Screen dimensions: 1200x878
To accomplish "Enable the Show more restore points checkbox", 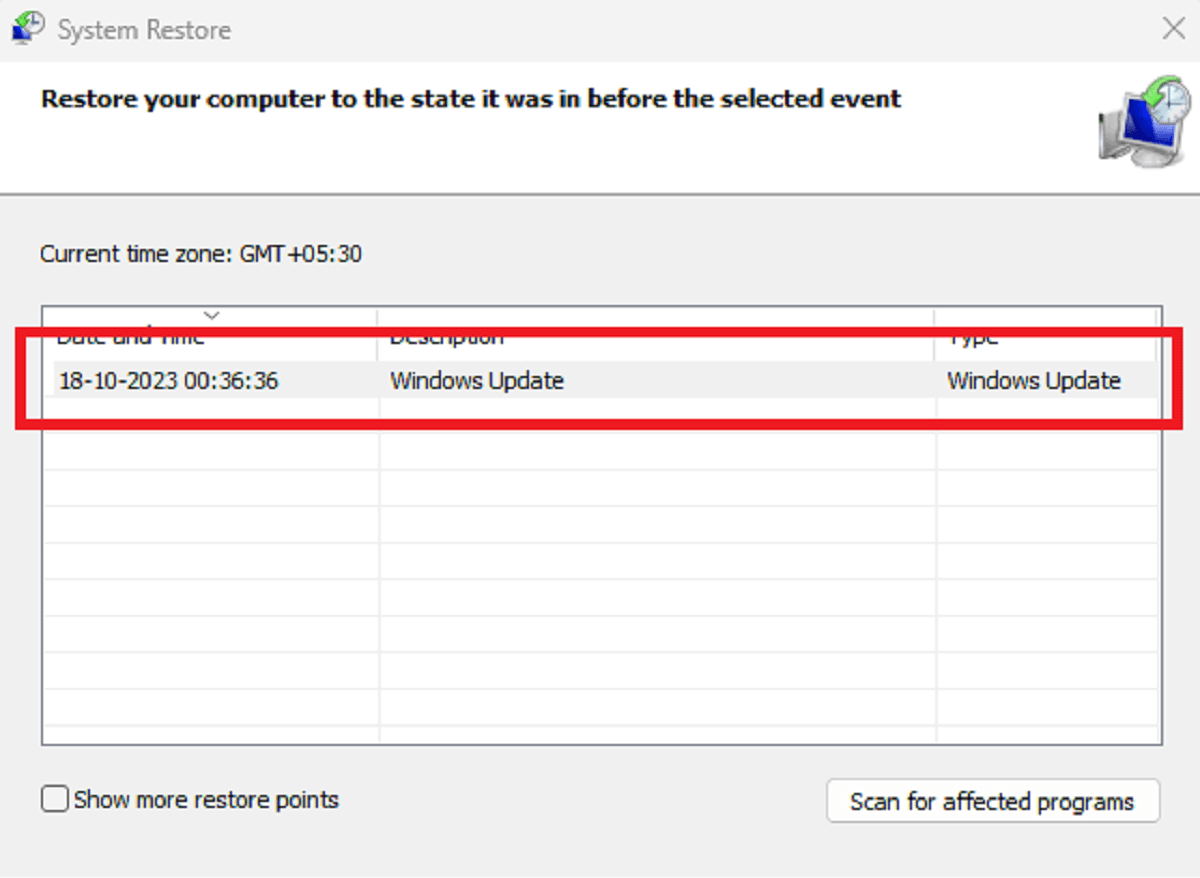I will click(x=56, y=799).
